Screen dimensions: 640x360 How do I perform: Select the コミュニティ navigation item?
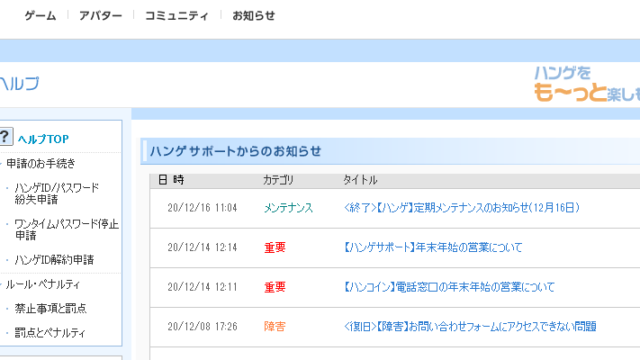click(x=176, y=16)
